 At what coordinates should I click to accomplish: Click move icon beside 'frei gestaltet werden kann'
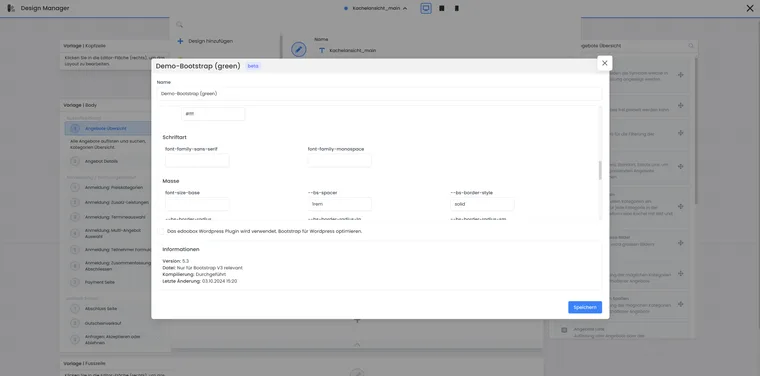point(681,105)
